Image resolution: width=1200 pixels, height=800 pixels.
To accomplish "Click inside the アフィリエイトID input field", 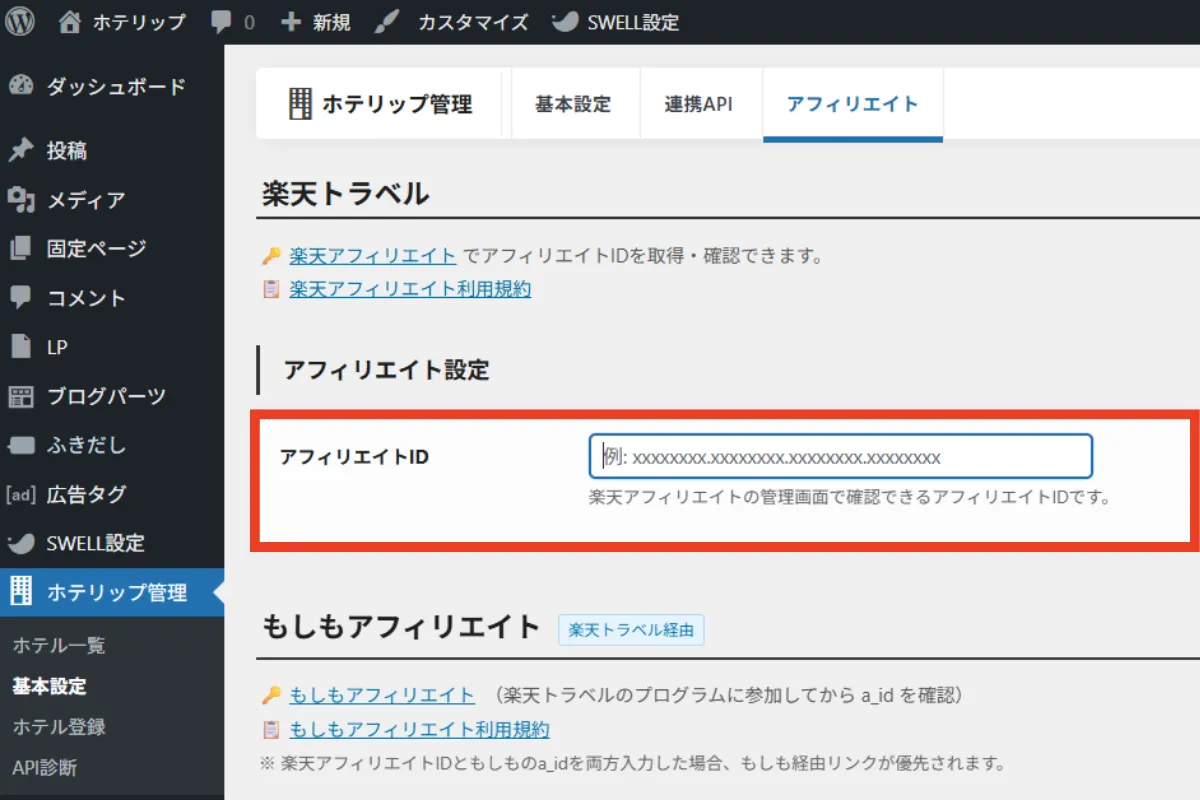I will pyautogui.click(x=840, y=455).
